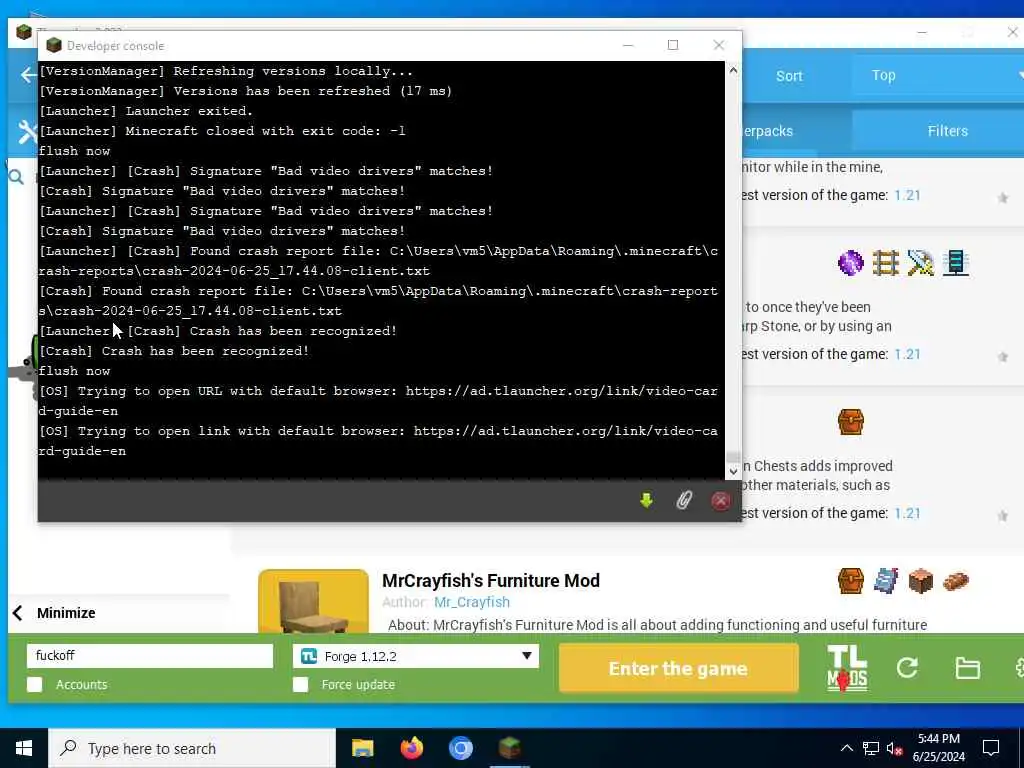Click the green download arrow in Developer console

click(x=647, y=501)
